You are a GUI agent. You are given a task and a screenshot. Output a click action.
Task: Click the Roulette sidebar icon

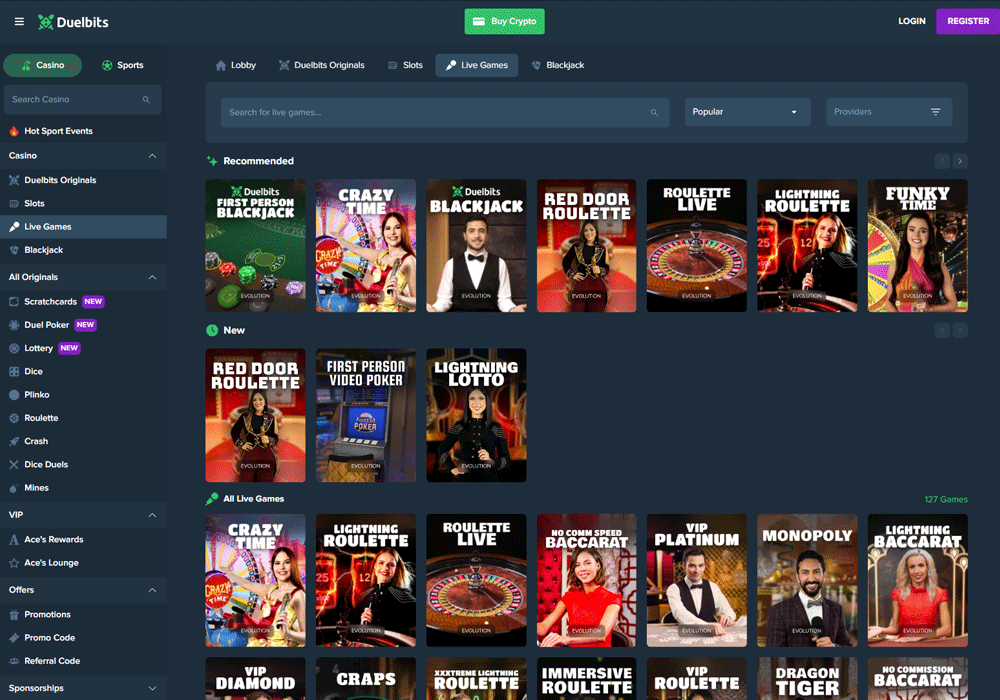(x=14, y=418)
